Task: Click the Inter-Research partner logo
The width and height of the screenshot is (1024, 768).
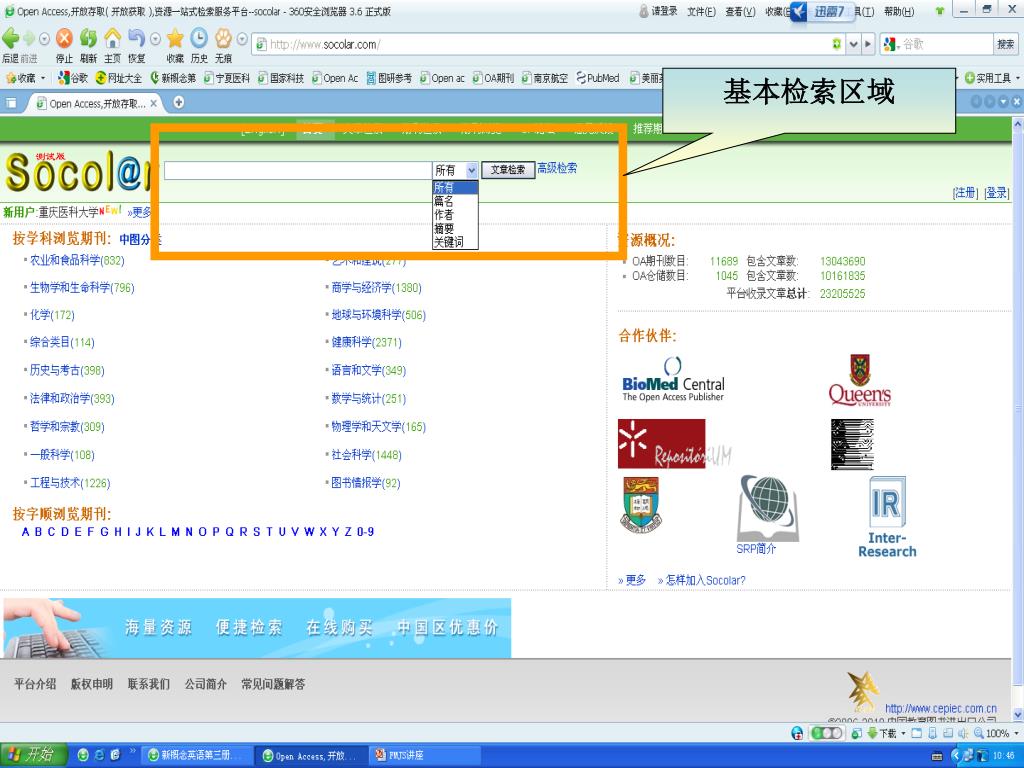Action: [x=887, y=517]
